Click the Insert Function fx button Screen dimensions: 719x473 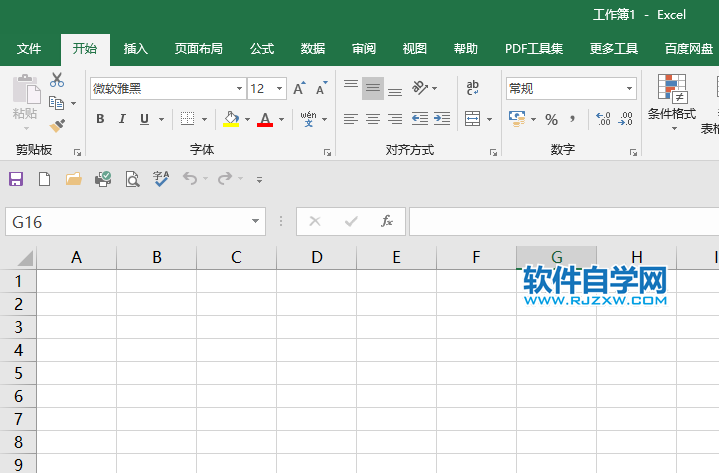pos(387,221)
